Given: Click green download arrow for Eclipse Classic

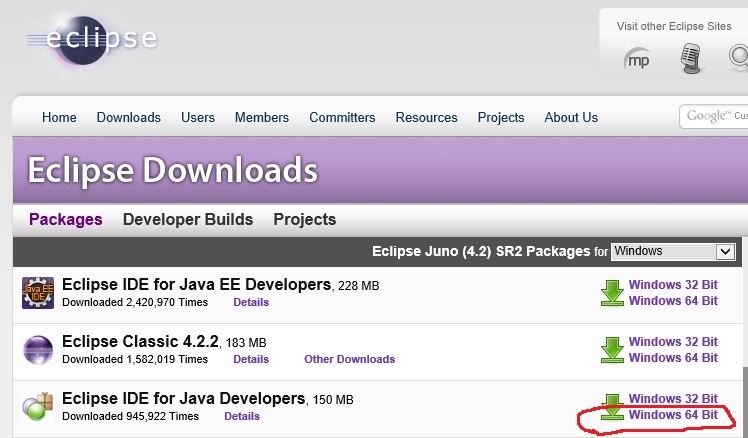Looking at the screenshot, I should coord(612,350).
